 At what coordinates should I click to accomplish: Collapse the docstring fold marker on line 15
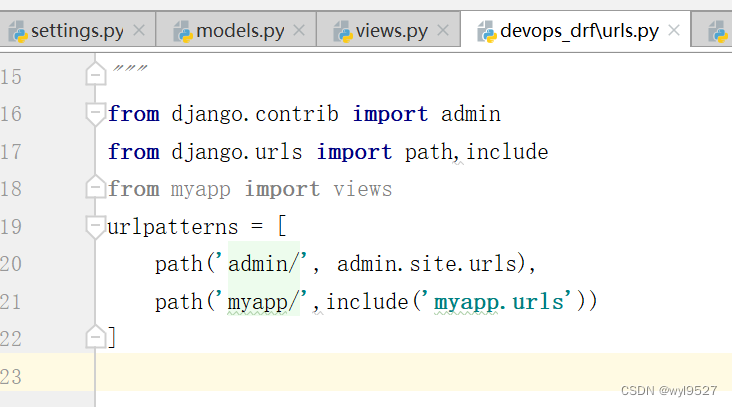[x=96, y=74]
